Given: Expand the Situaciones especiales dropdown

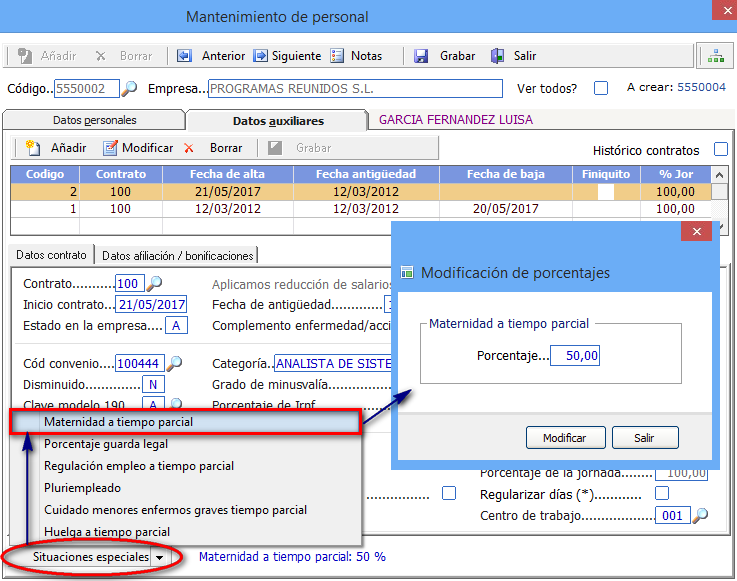Looking at the screenshot, I should [158, 557].
